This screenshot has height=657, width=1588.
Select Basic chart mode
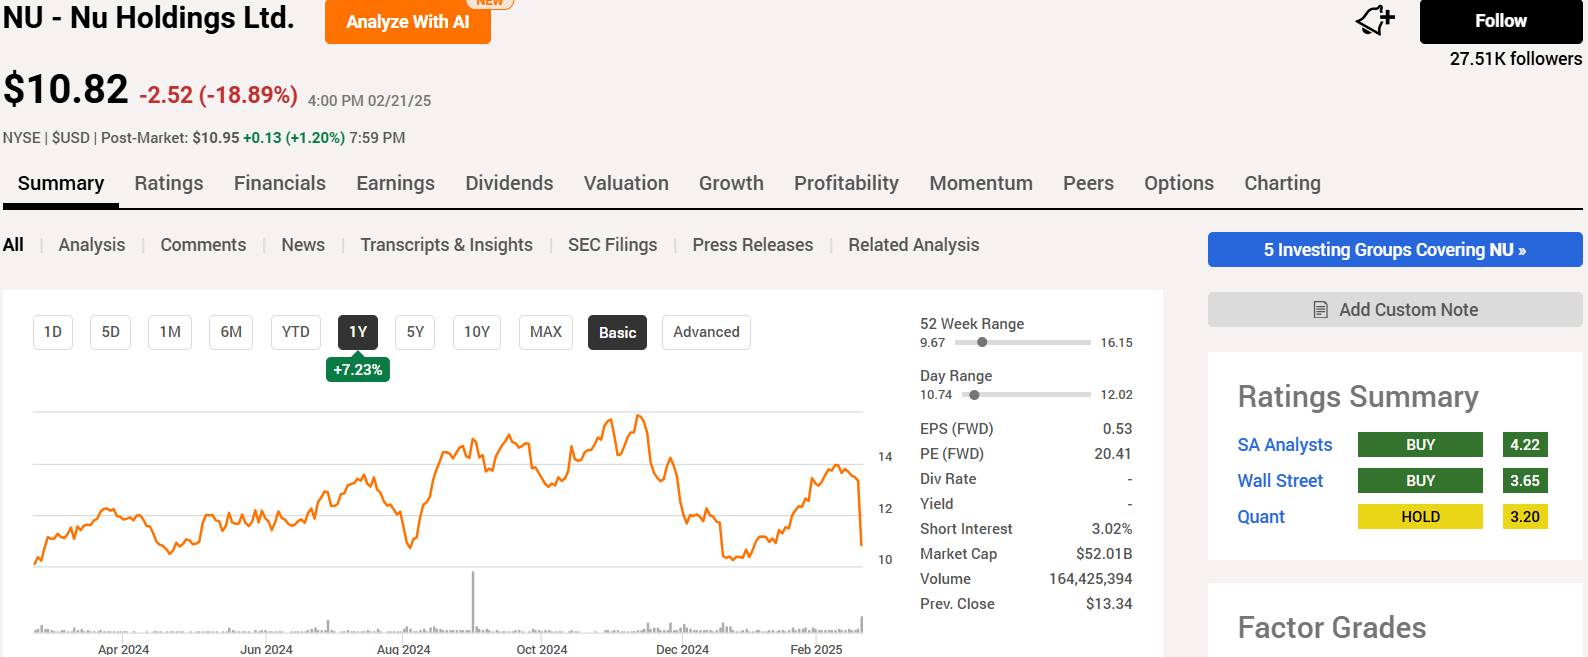[618, 333]
